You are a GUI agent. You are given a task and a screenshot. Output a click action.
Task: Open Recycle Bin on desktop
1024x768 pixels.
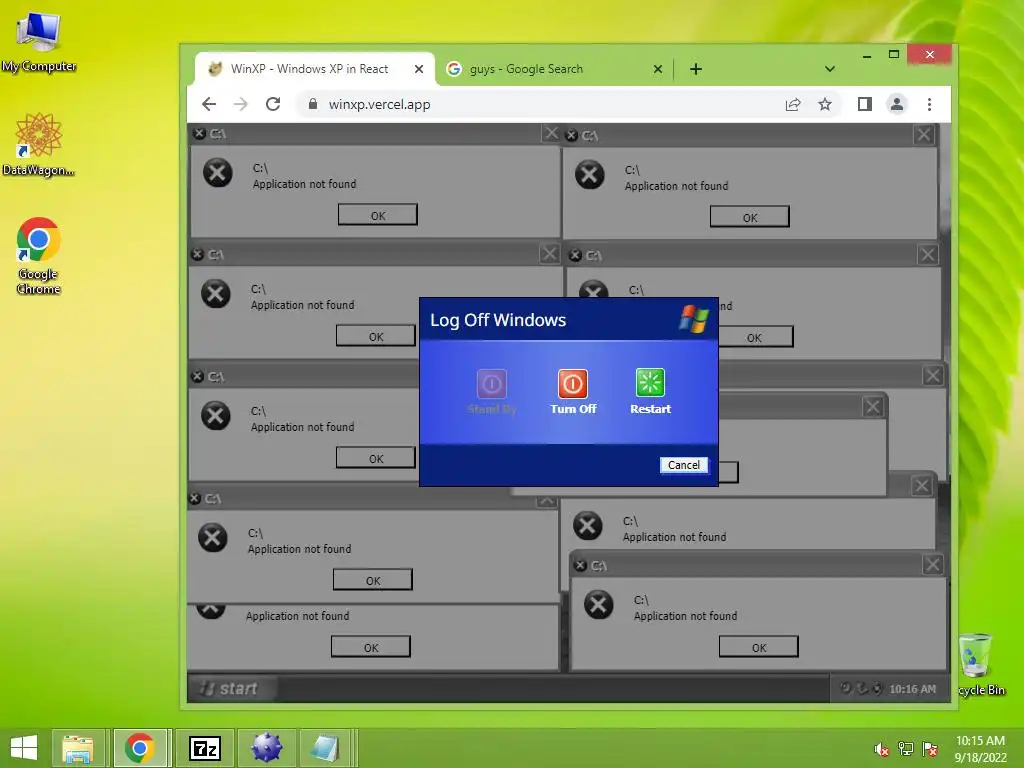(x=980, y=664)
